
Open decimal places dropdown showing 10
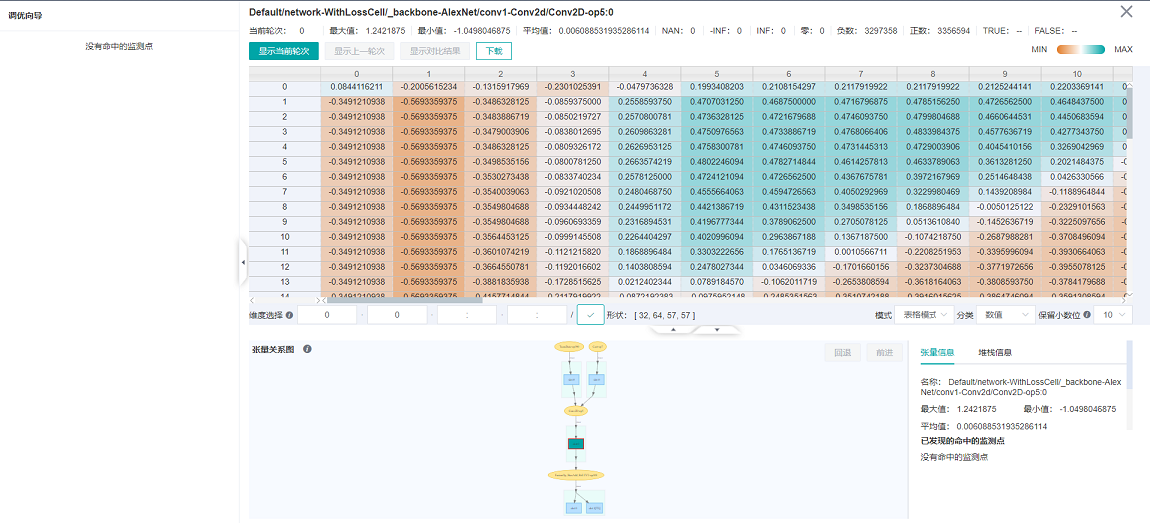[x=1112, y=315]
